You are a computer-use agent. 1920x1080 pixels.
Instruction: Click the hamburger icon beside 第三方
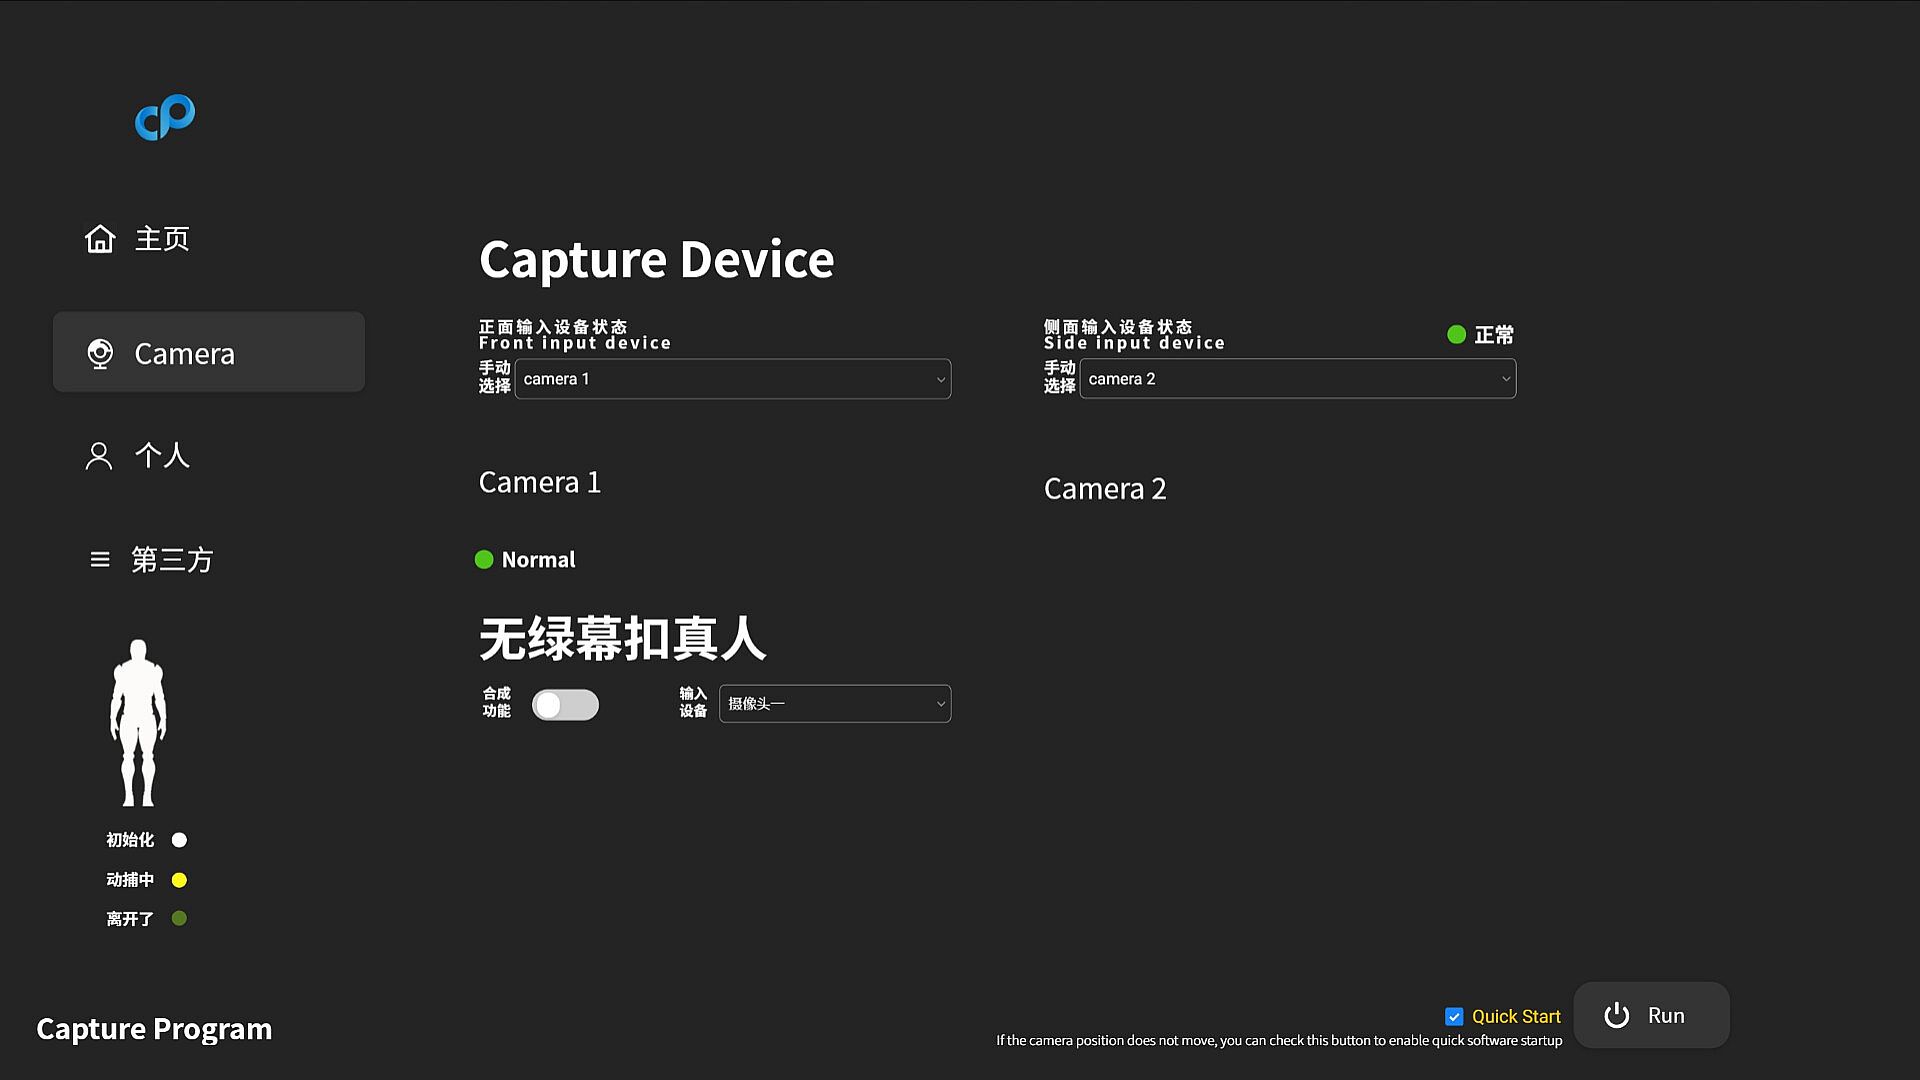tap(100, 560)
